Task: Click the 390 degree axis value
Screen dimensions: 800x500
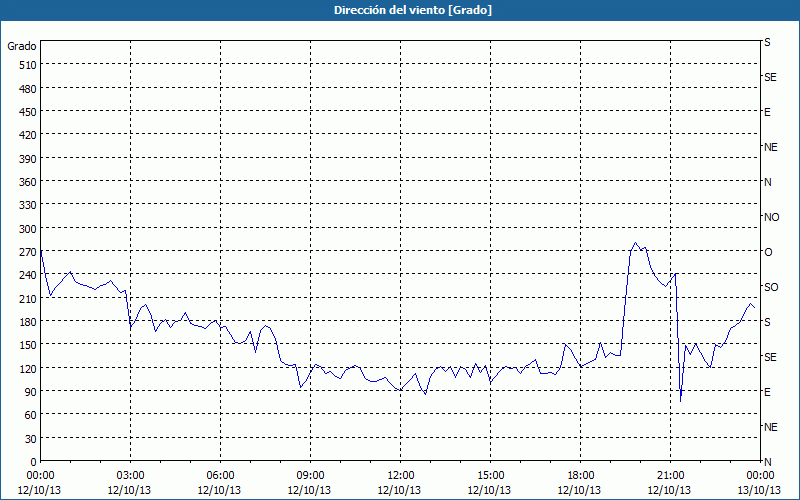Action: (28, 159)
